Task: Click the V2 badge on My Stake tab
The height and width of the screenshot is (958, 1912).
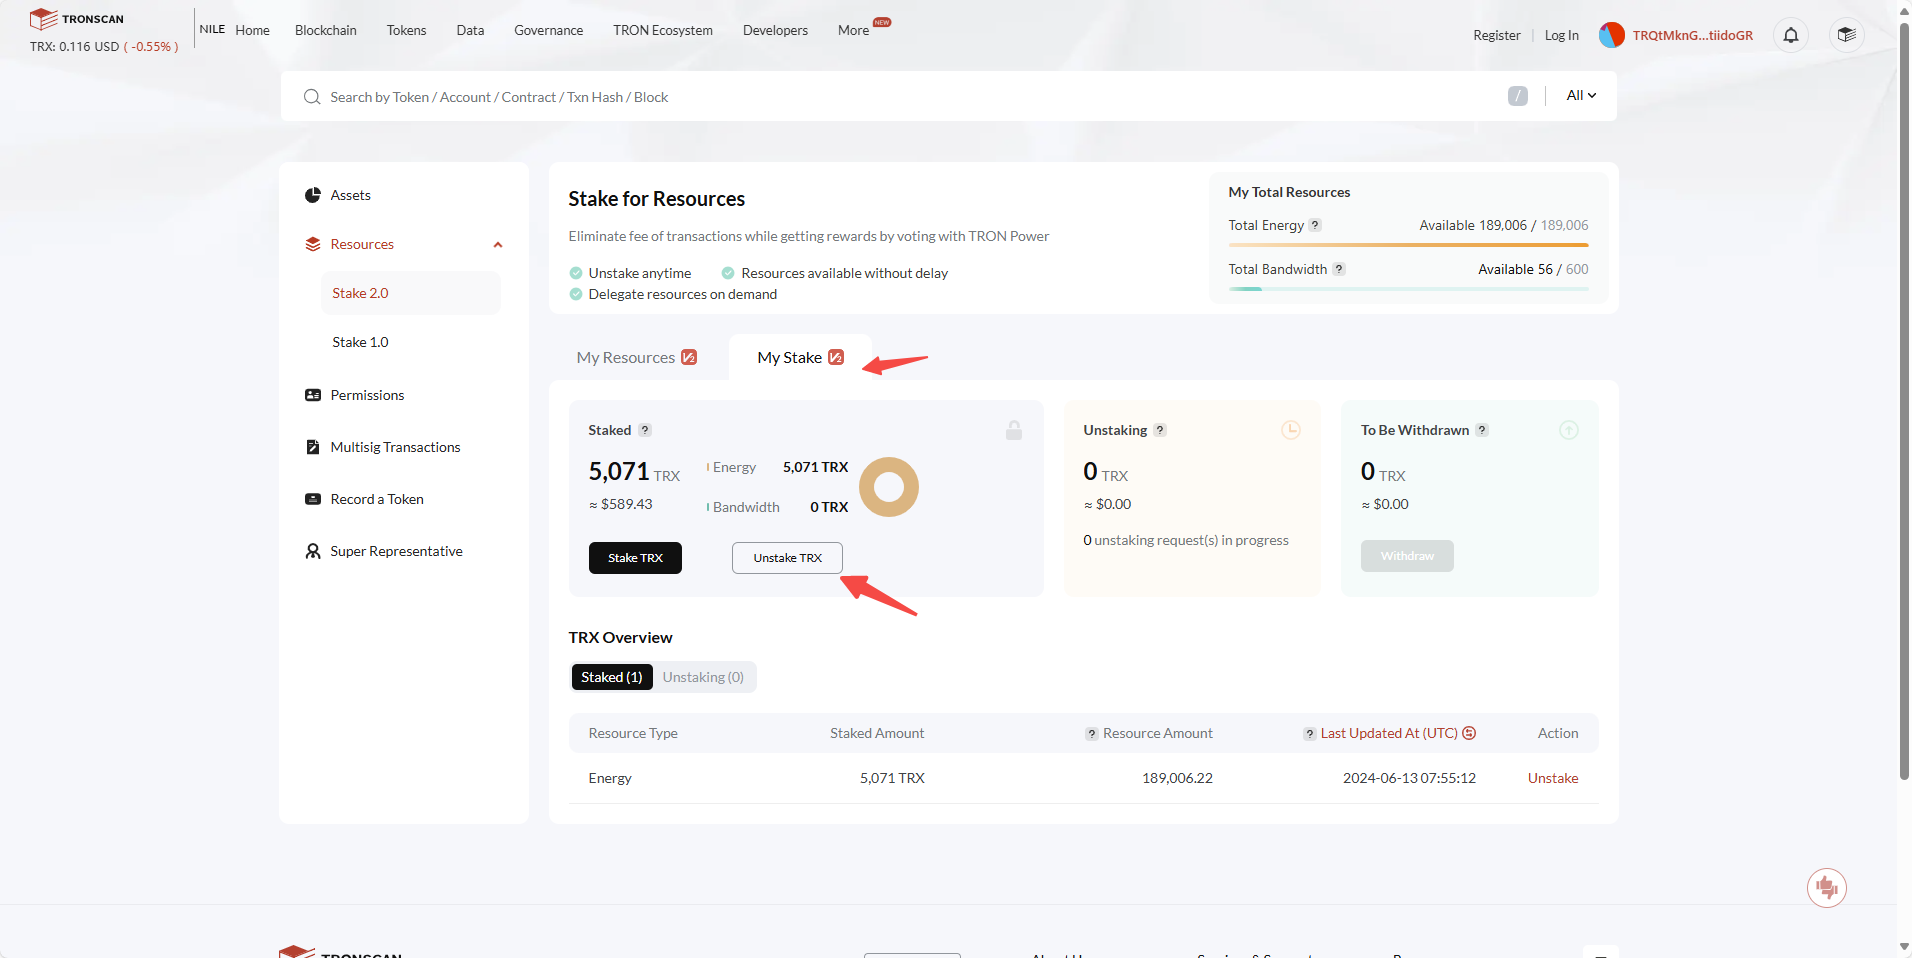Action: (x=836, y=357)
